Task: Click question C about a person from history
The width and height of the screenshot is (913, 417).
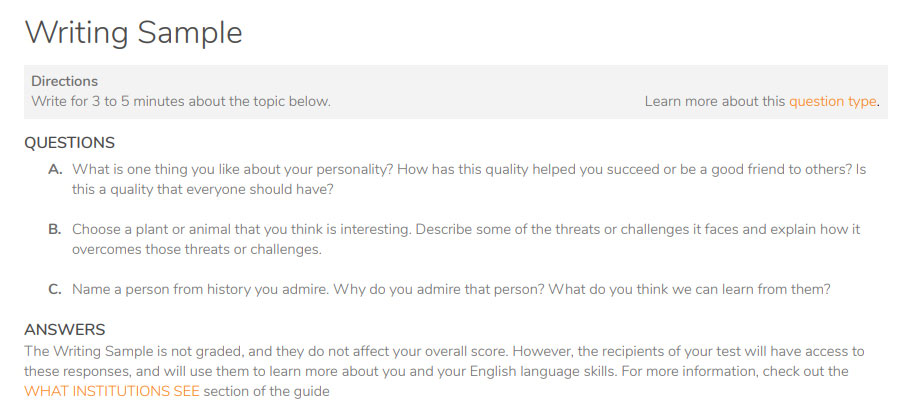Action: tap(451, 289)
